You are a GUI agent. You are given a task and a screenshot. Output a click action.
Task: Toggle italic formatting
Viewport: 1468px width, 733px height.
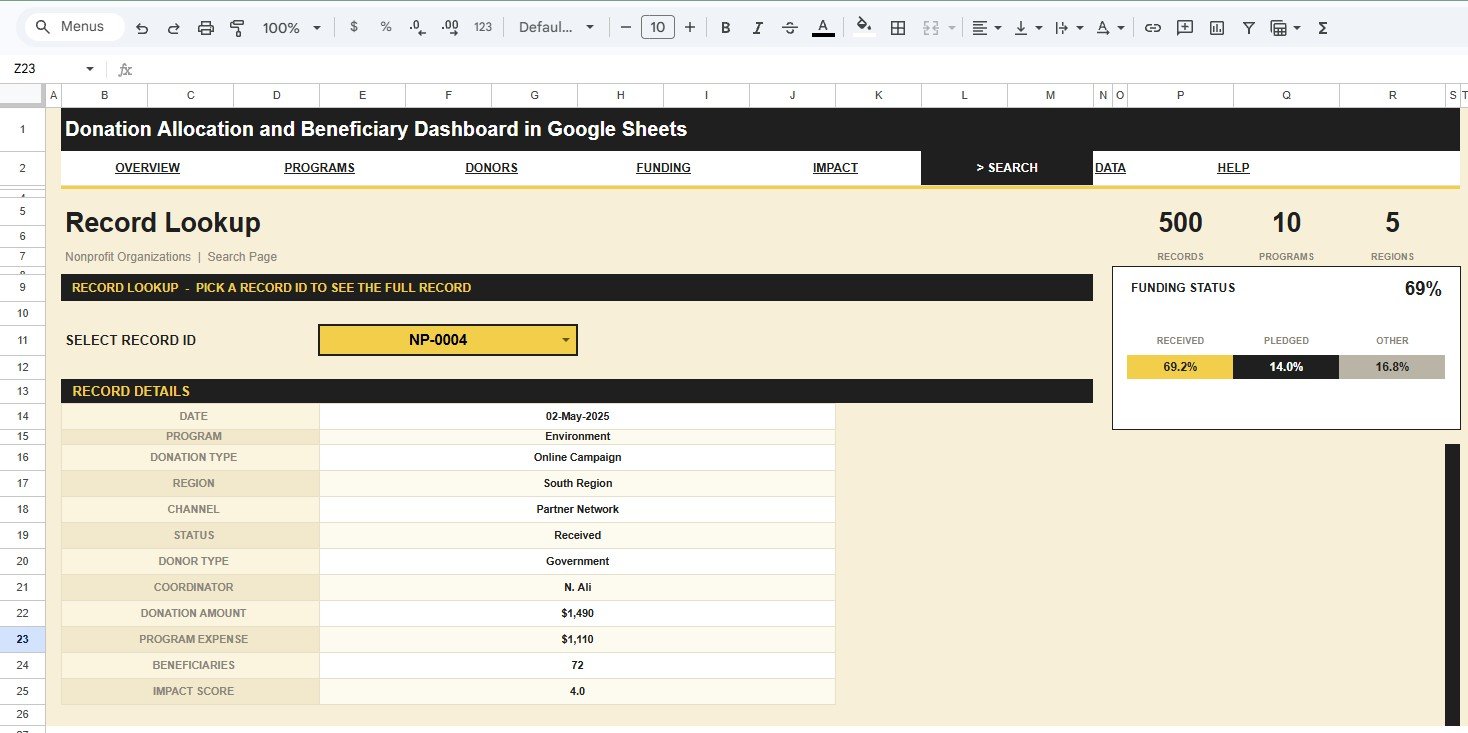tap(757, 28)
